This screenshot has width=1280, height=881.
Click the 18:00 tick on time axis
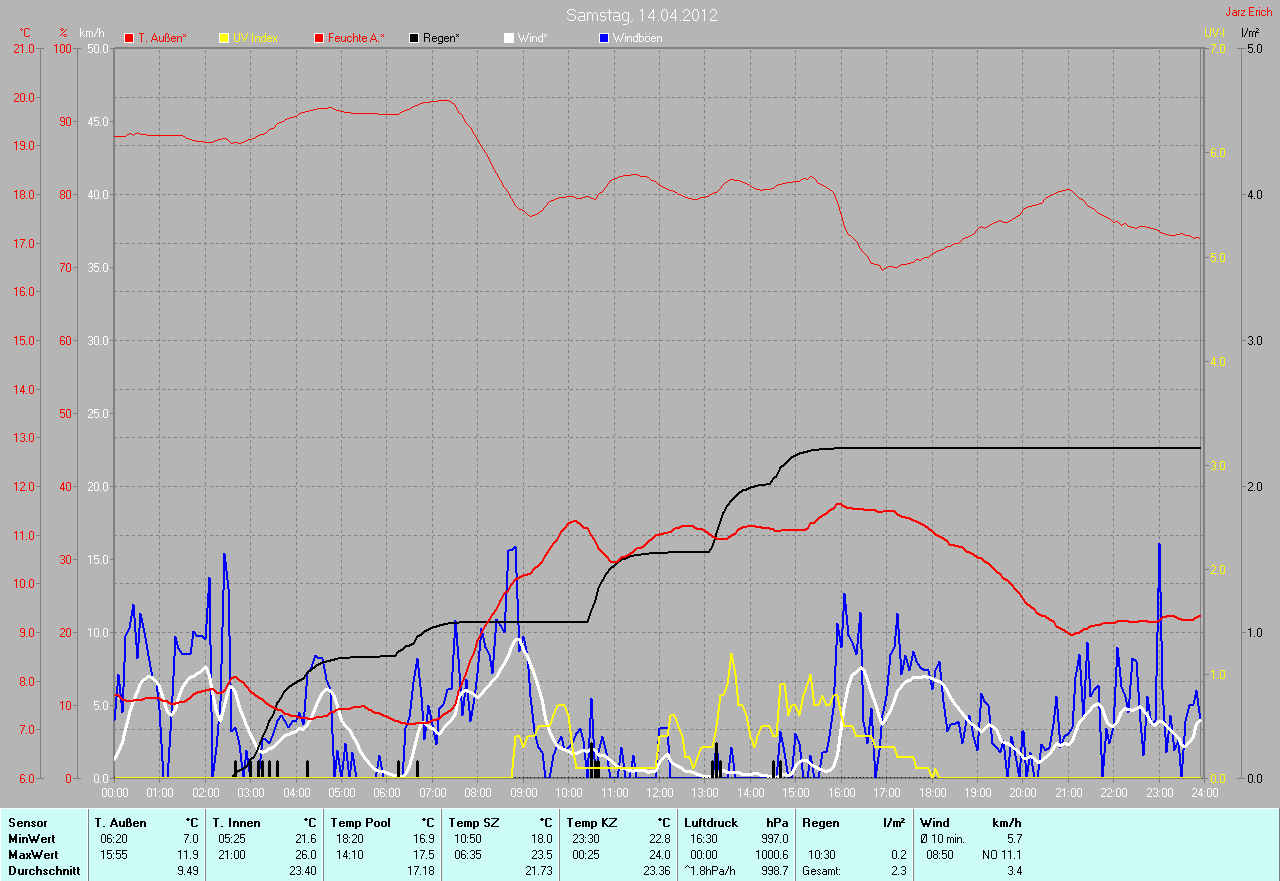click(932, 792)
